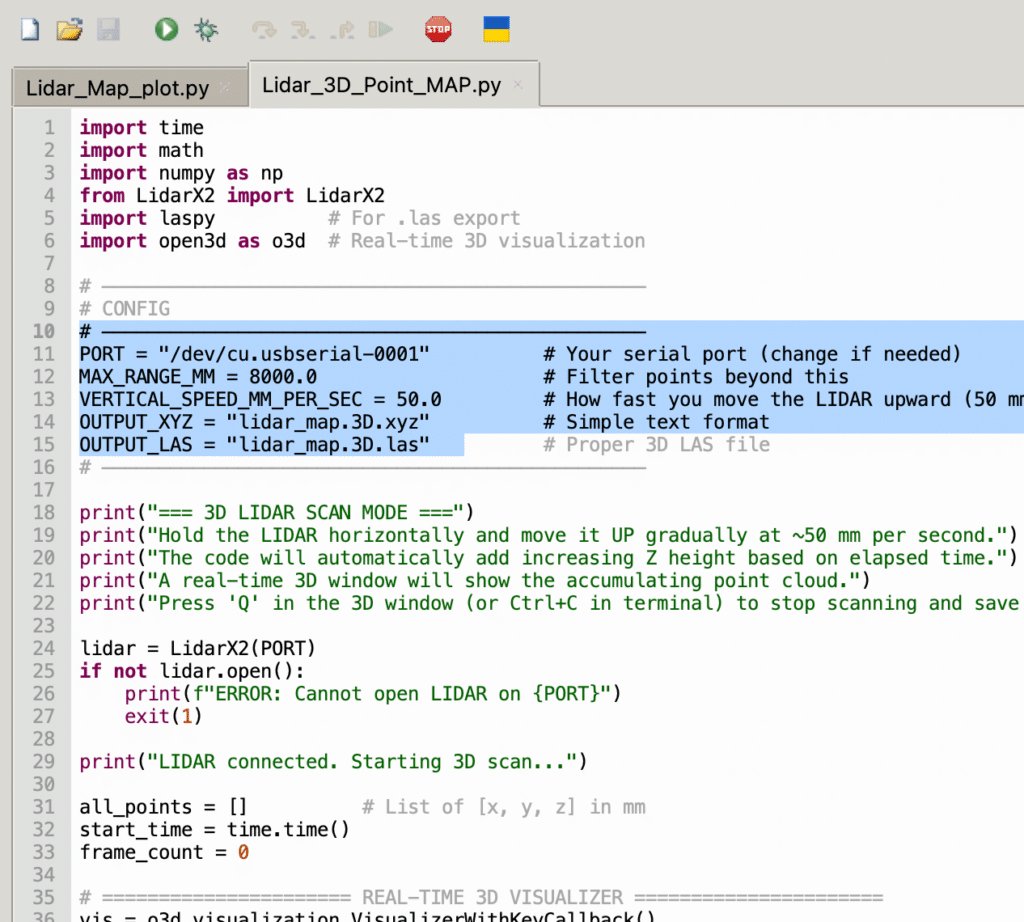This screenshot has height=922, width=1024.
Task: Click the "# For .las export" comment
Action: [x=424, y=218]
